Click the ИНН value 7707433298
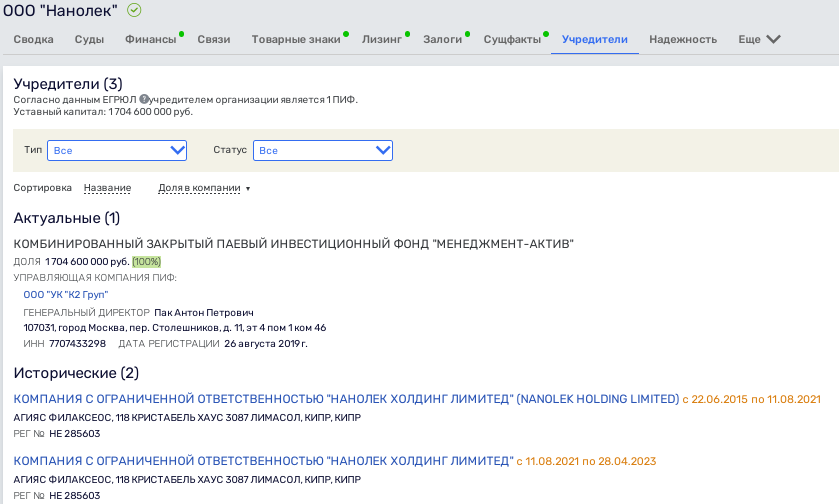 tap(78, 343)
